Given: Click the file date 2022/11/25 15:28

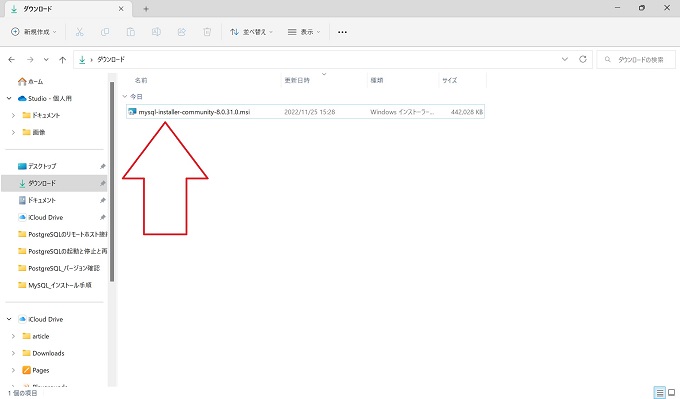Looking at the screenshot, I should pos(310,112).
